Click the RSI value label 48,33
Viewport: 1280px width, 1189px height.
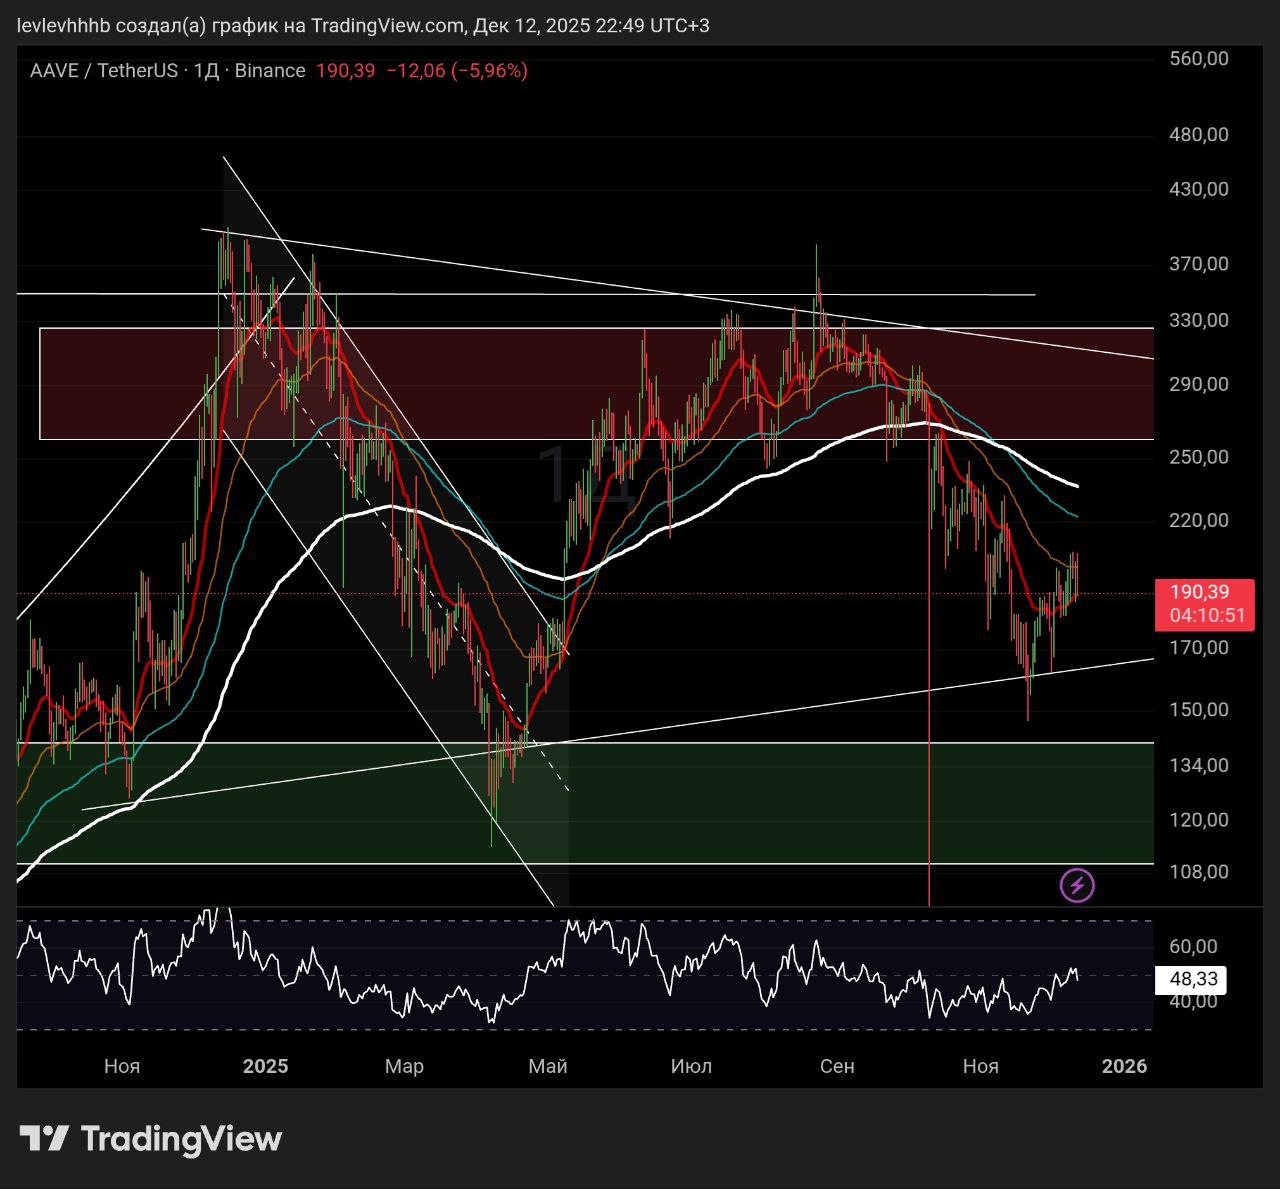pos(1190,979)
